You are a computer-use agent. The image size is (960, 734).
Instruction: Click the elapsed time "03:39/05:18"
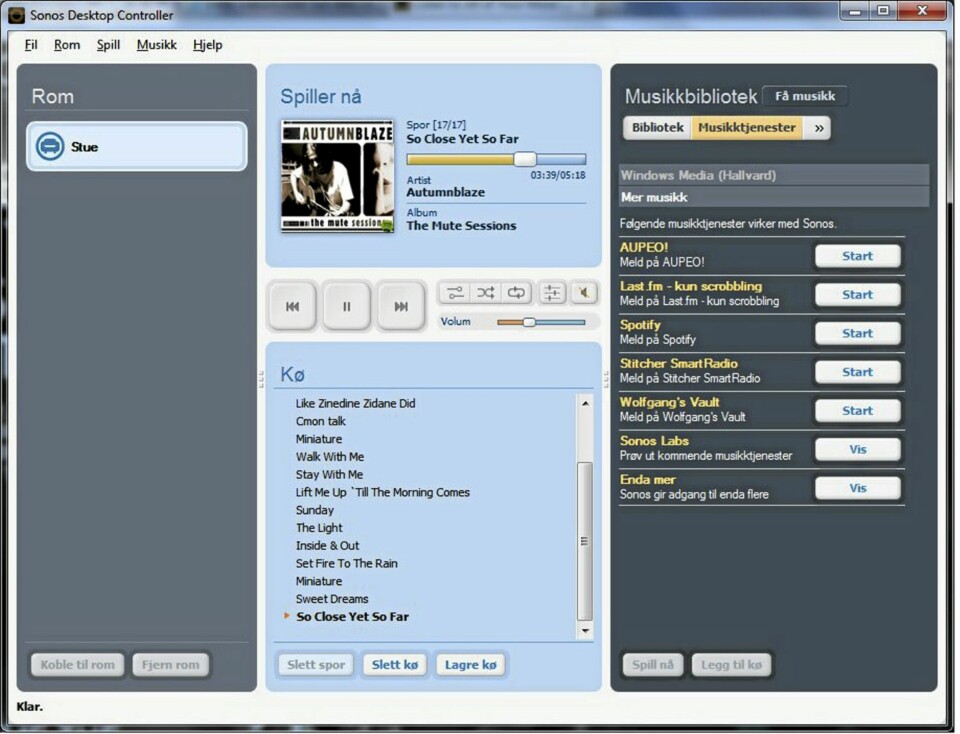[558, 175]
